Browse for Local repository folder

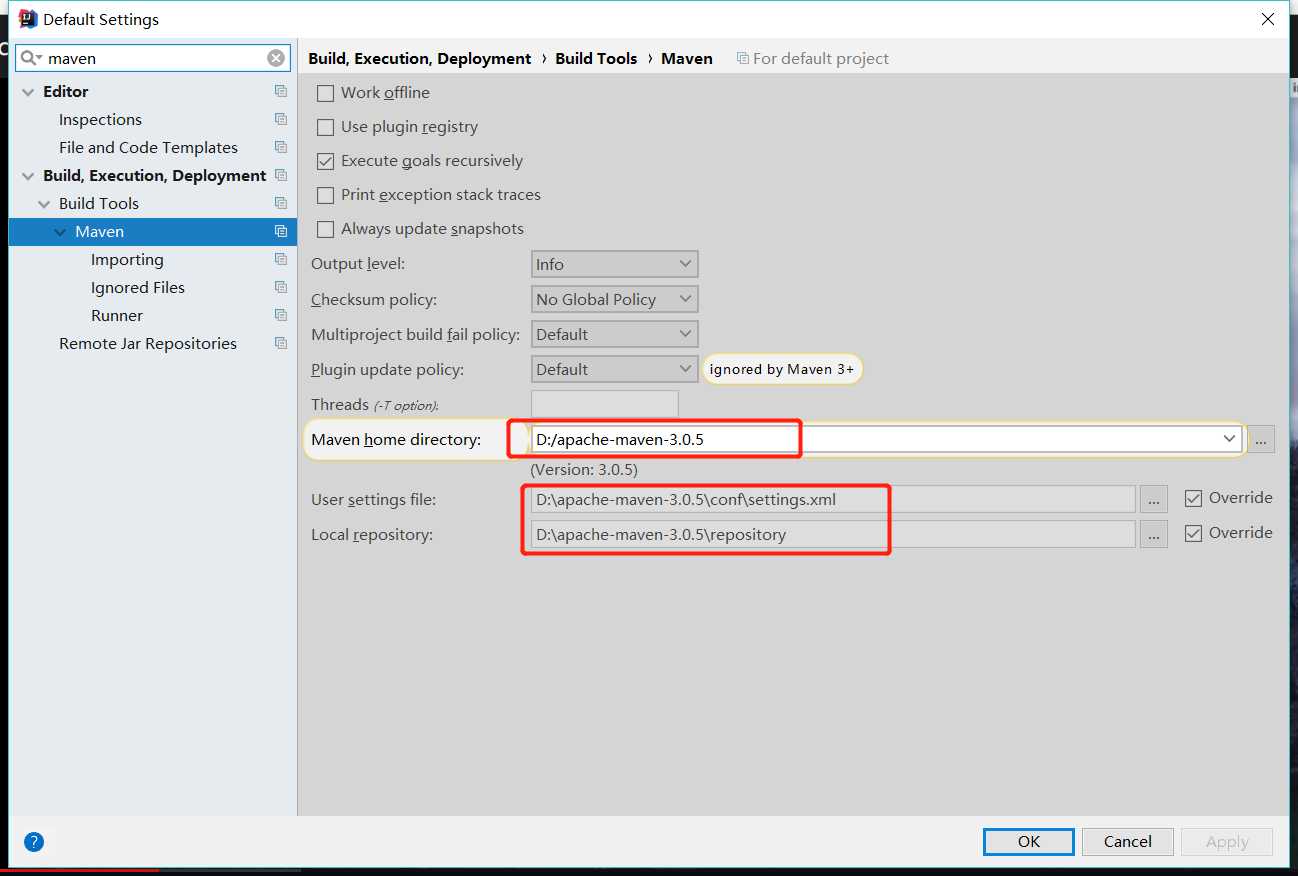pyautogui.click(x=1153, y=534)
